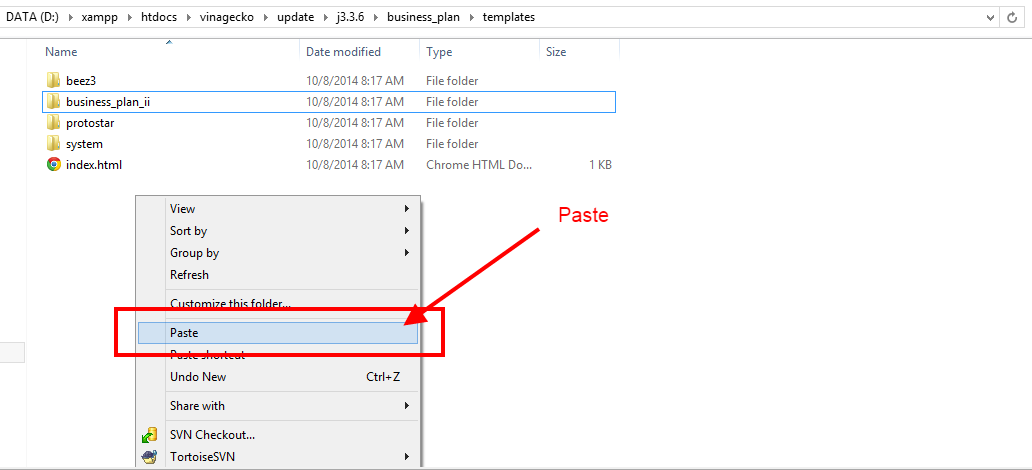Viewport: 1032px width, 470px height.
Task: Open the address bar history dropdown
Action: [990, 17]
